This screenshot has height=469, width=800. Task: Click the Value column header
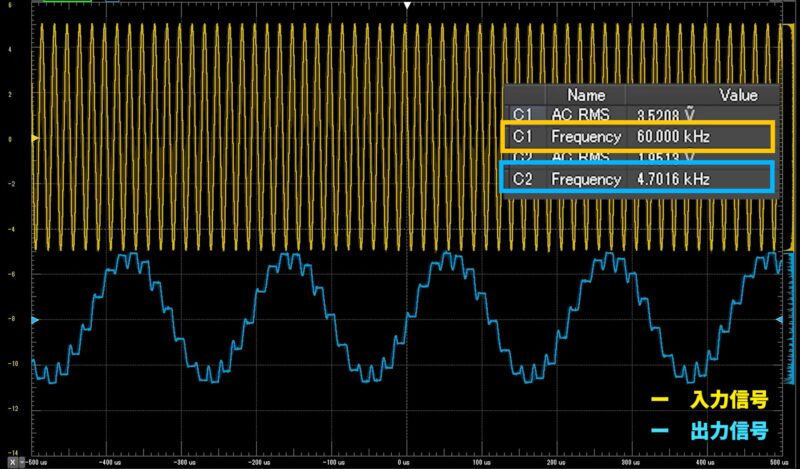[x=738, y=95]
